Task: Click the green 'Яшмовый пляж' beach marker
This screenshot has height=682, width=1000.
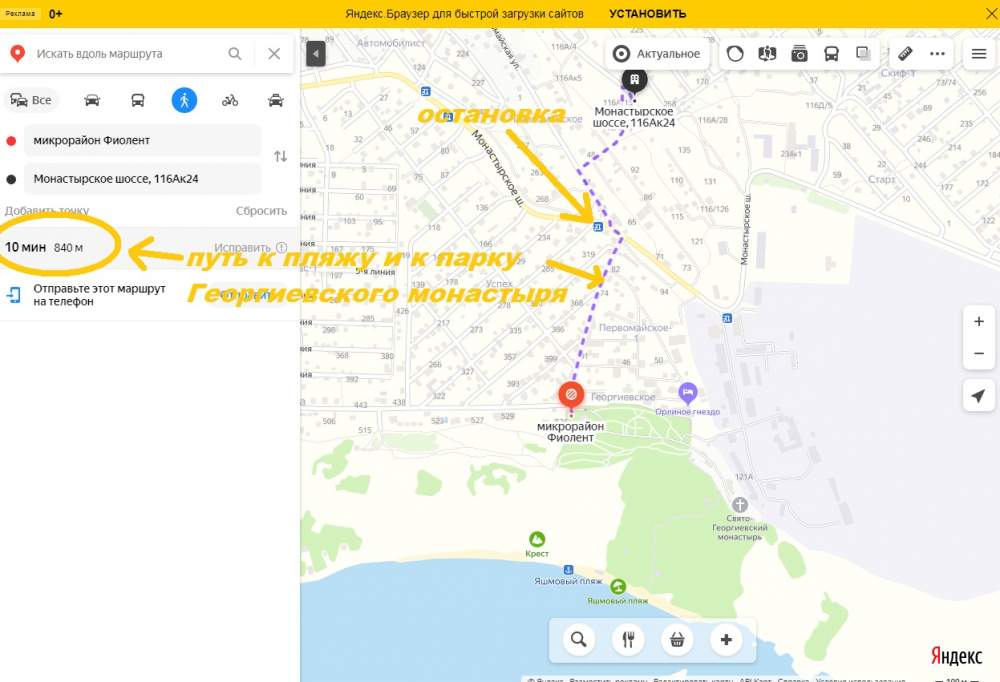Action: pos(617,586)
